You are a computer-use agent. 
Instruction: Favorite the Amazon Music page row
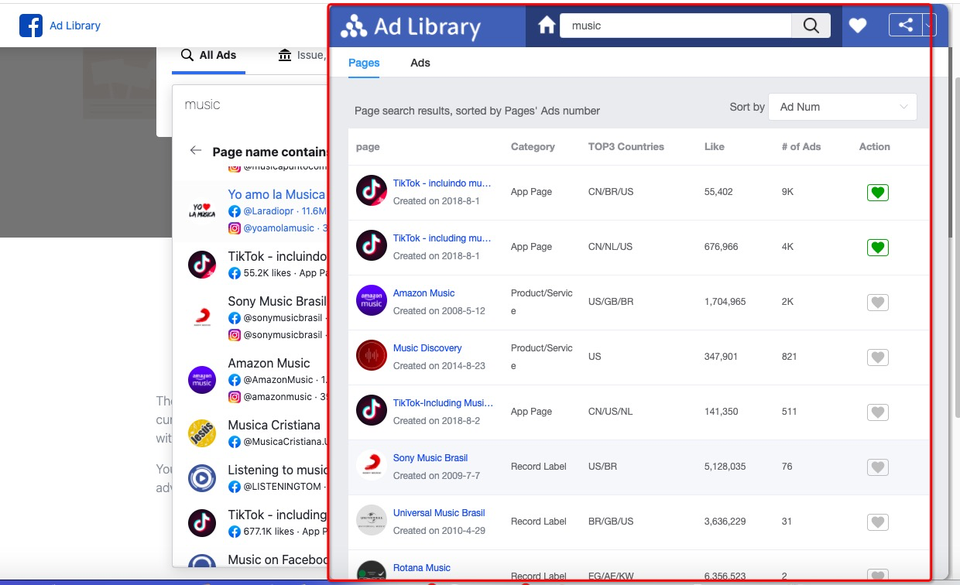tap(877, 302)
